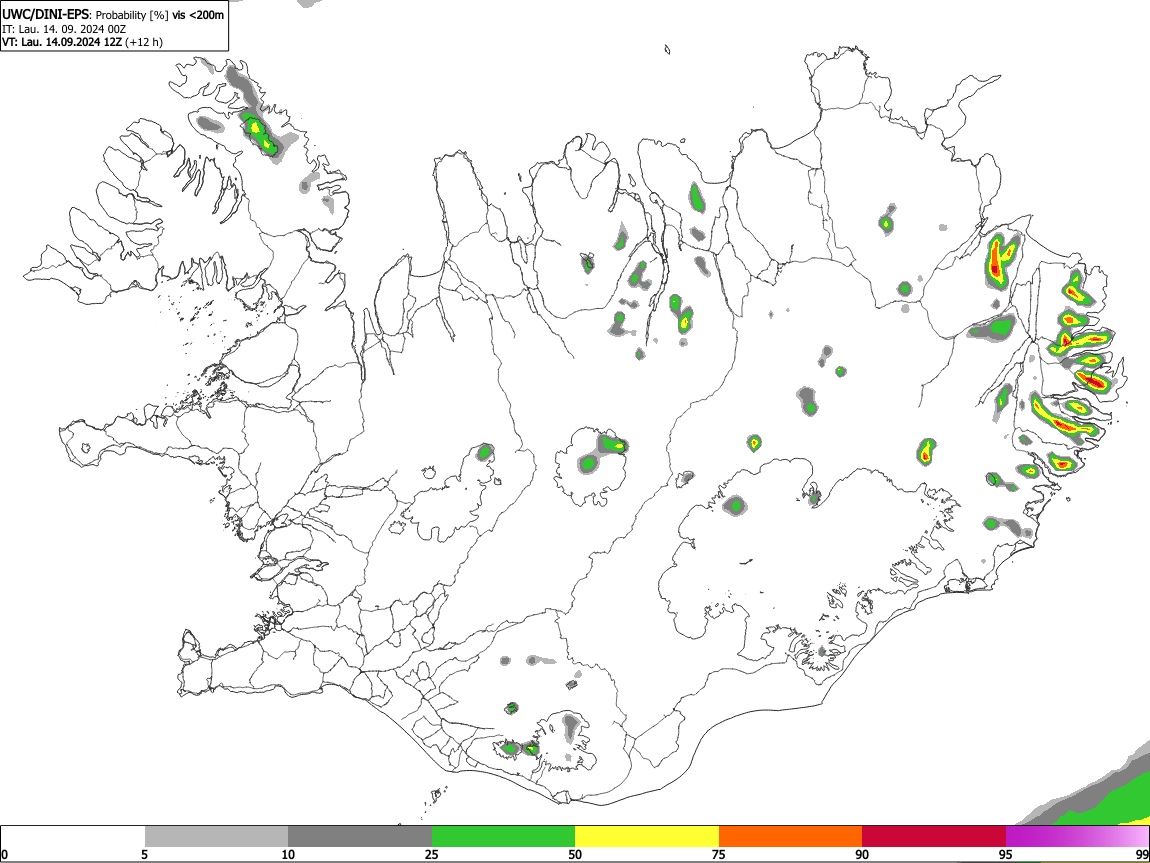1150x863 pixels.
Task: Click the legend value label 90
Action: point(862,854)
